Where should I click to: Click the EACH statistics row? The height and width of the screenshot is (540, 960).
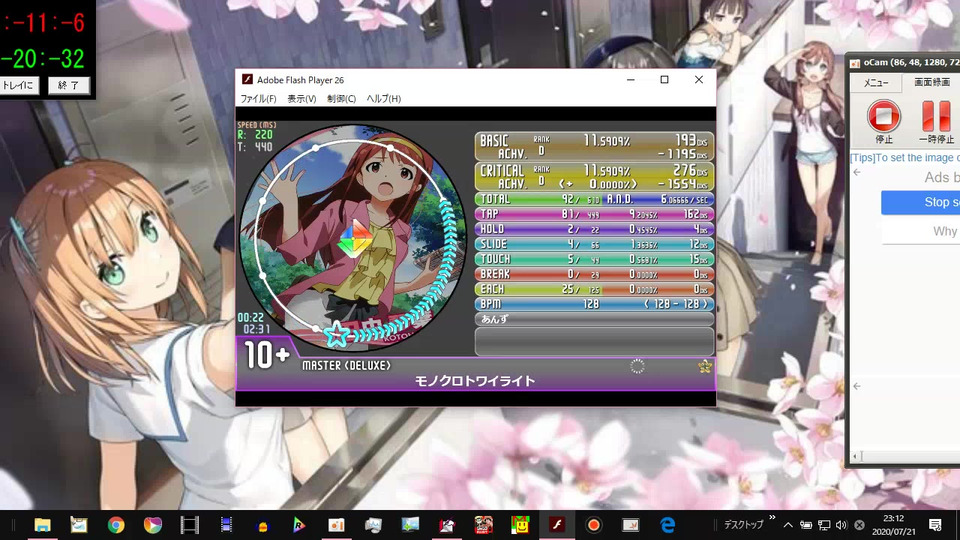click(x=594, y=289)
